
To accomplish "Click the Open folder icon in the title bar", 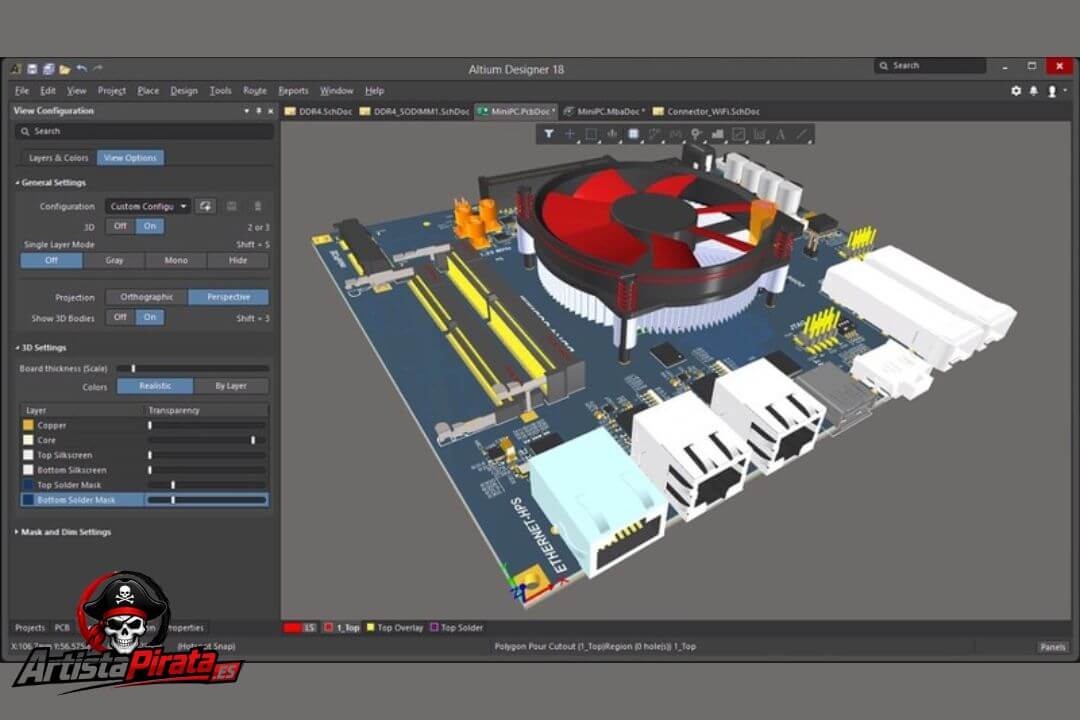I will click(65, 69).
